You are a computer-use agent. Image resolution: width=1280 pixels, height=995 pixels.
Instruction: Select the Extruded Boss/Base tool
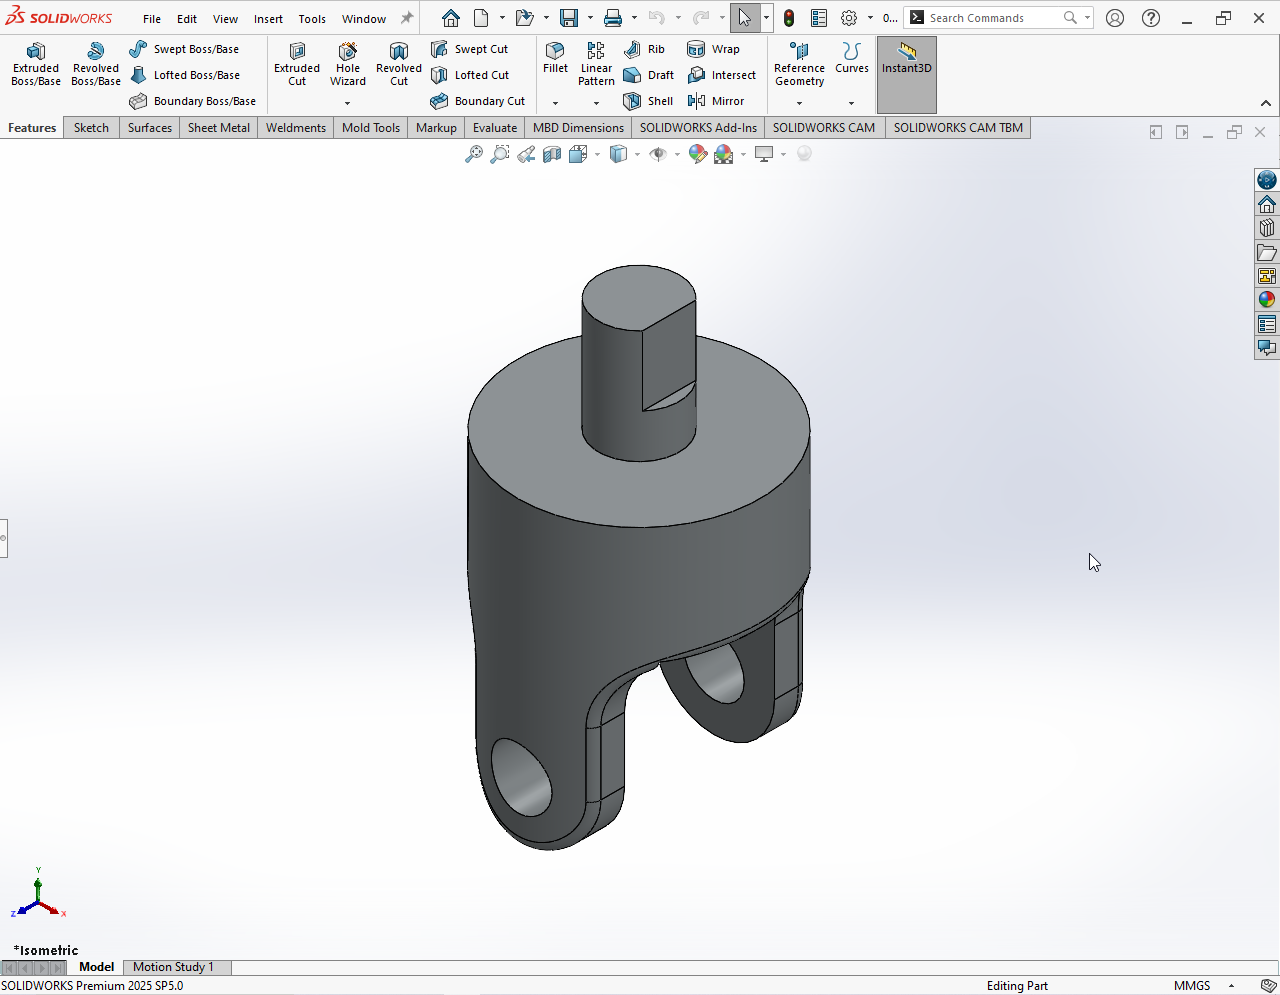pyautogui.click(x=36, y=64)
